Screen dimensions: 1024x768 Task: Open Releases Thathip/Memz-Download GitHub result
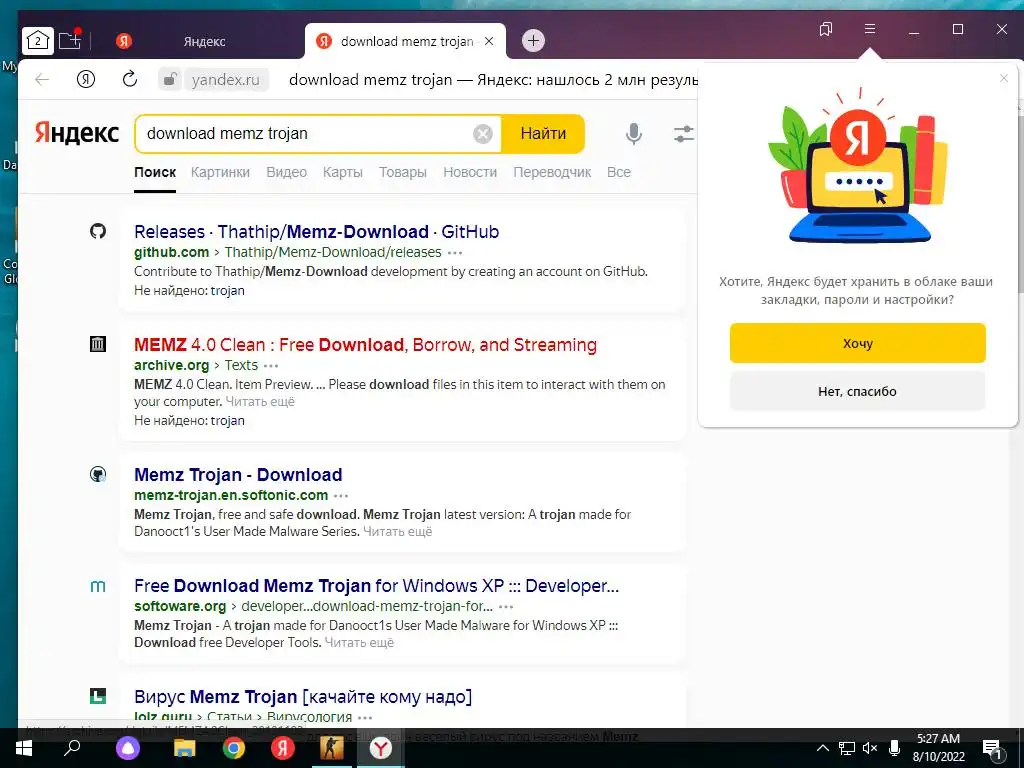(x=316, y=232)
